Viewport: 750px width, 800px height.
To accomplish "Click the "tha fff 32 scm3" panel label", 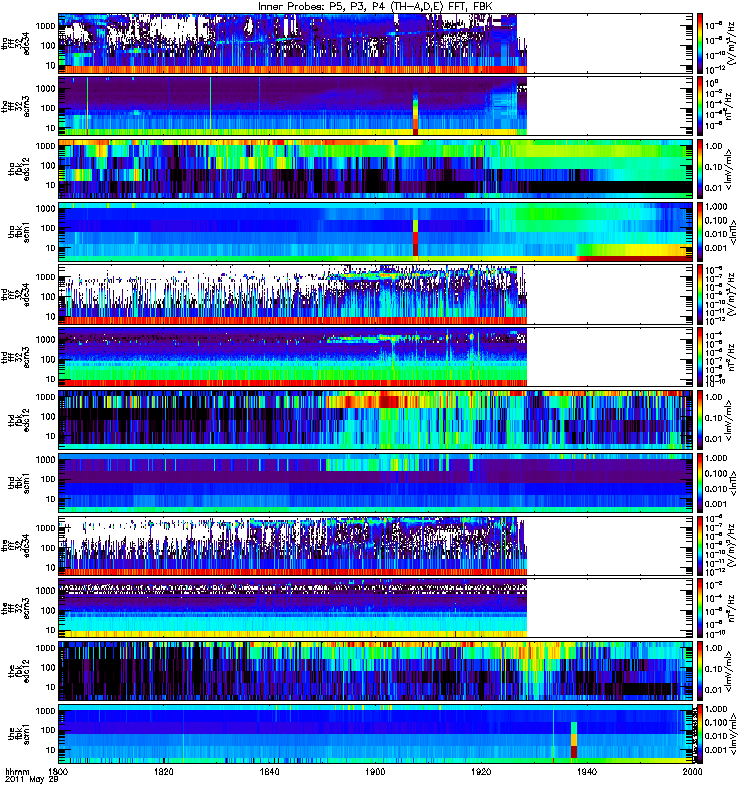I will [16, 106].
